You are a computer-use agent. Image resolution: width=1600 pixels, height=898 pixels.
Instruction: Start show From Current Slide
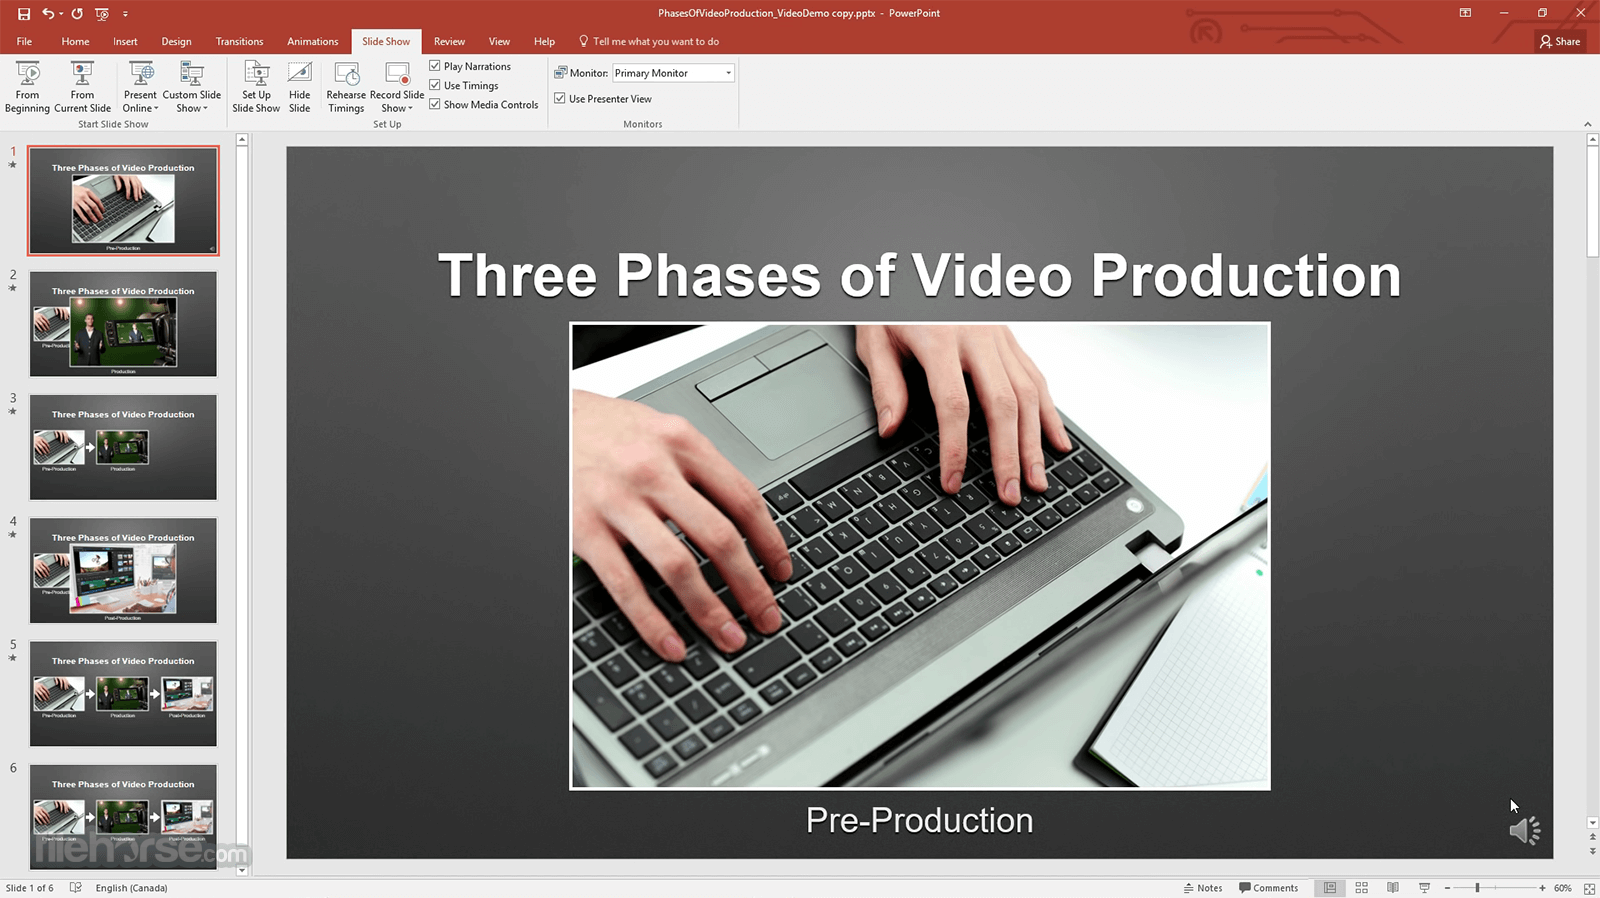pyautogui.click(x=82, y=87)
